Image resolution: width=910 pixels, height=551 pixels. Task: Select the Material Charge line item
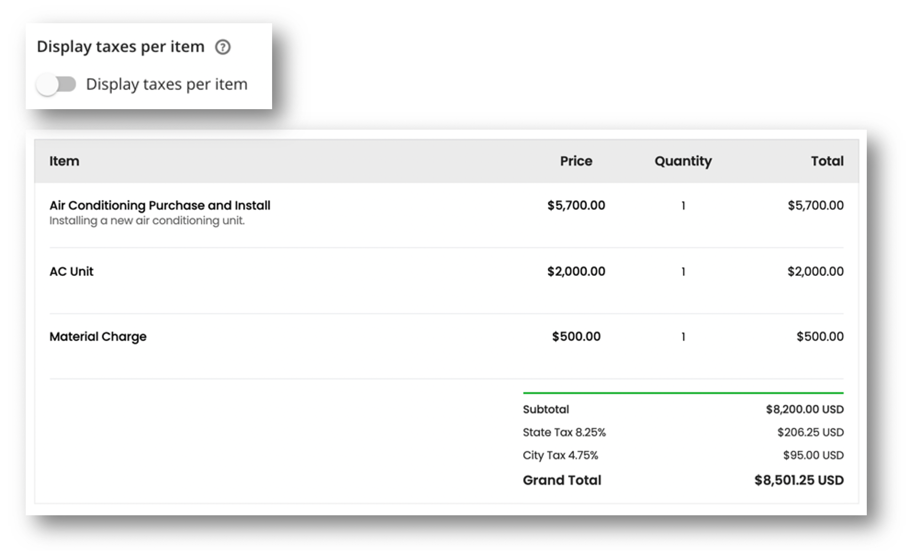(x=98, y=337)
